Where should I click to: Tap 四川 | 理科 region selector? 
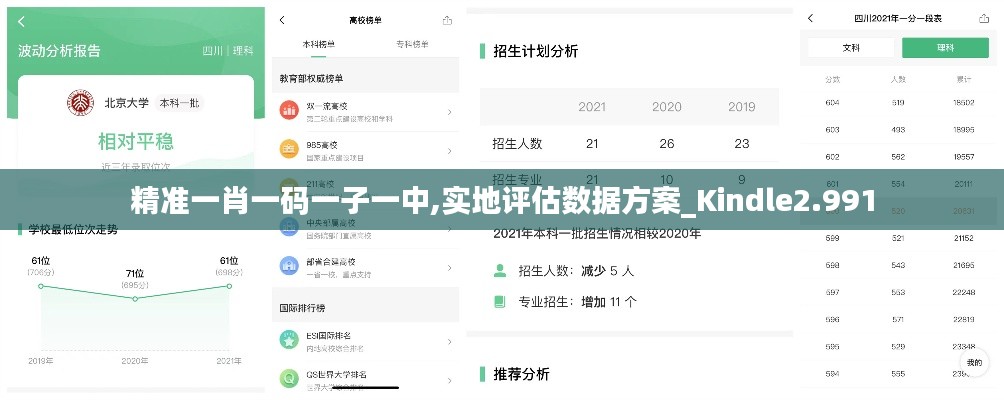pos(227,51)
